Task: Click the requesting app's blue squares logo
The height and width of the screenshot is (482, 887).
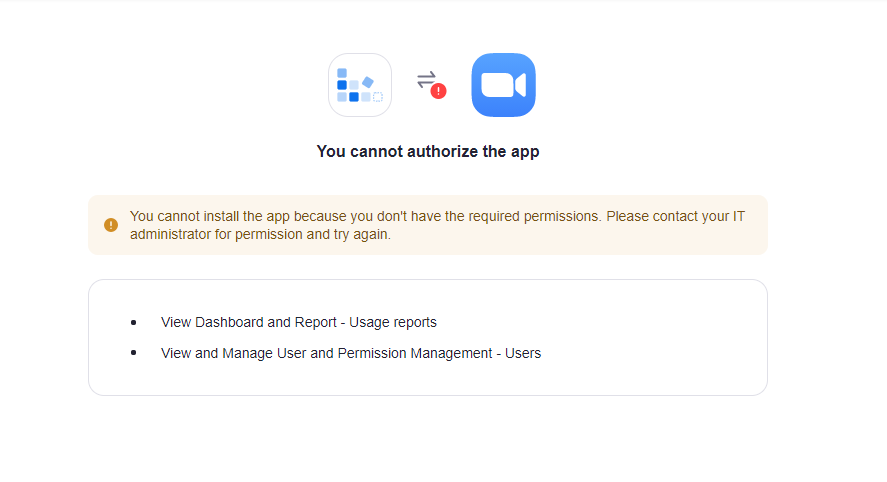Action: (x=360, y=85)
